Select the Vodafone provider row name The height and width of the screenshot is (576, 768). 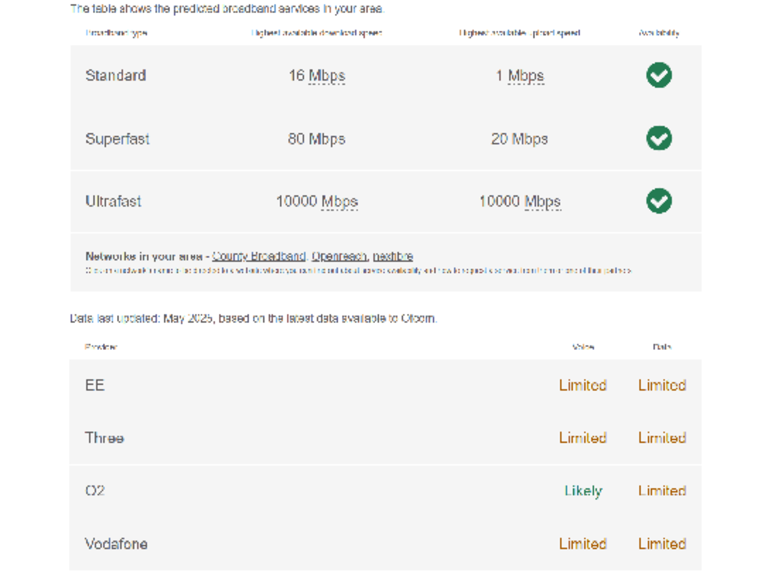point(116,544)
